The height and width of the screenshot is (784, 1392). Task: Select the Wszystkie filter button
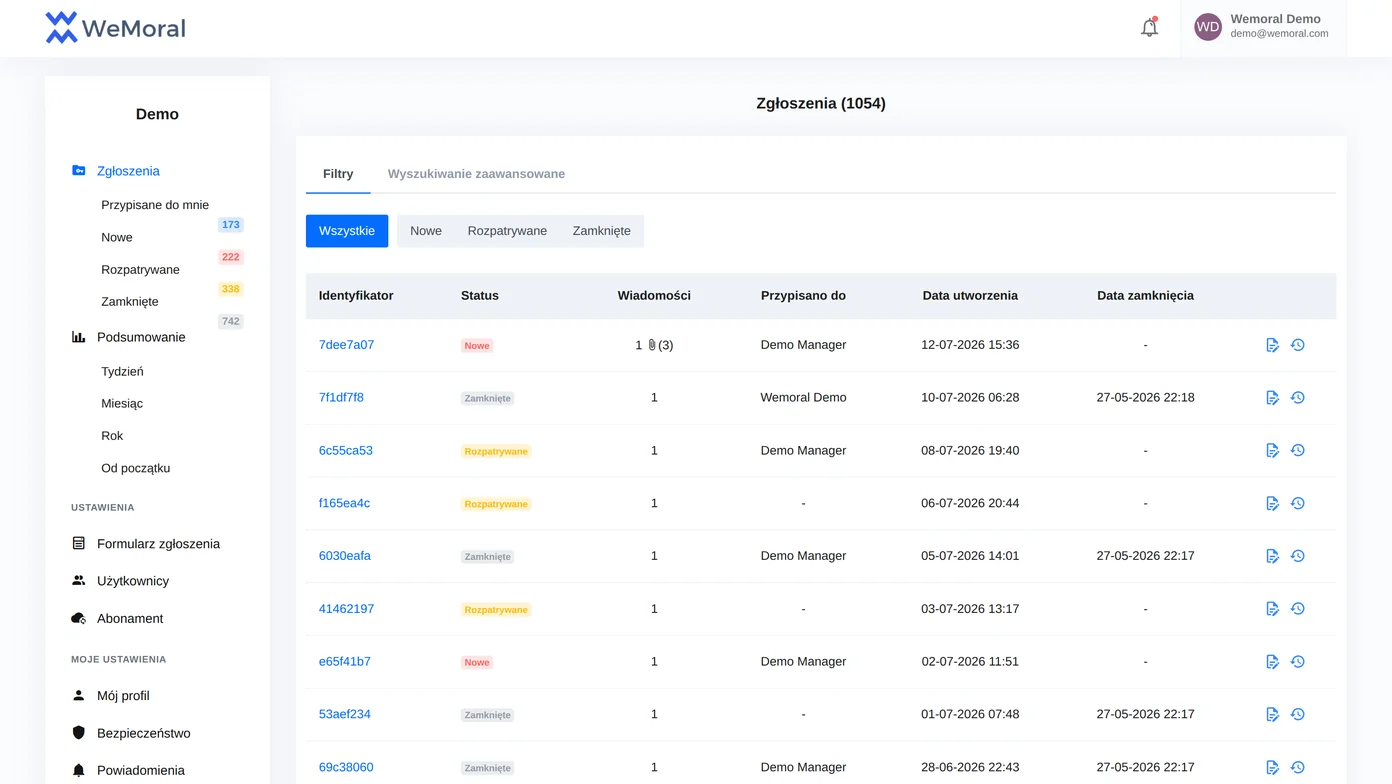347,231
